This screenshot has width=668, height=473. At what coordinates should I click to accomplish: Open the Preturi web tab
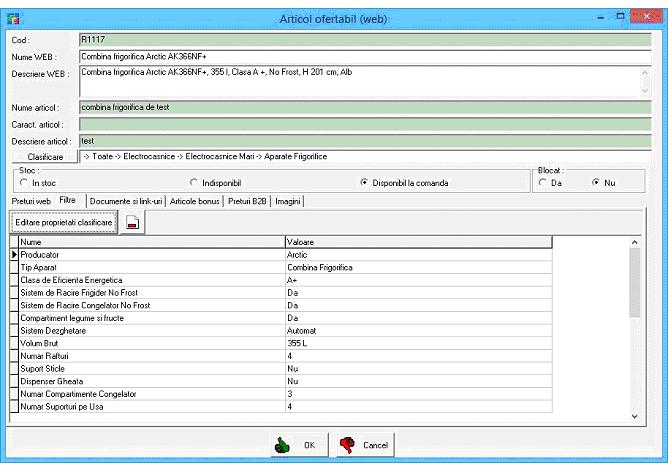30,201
